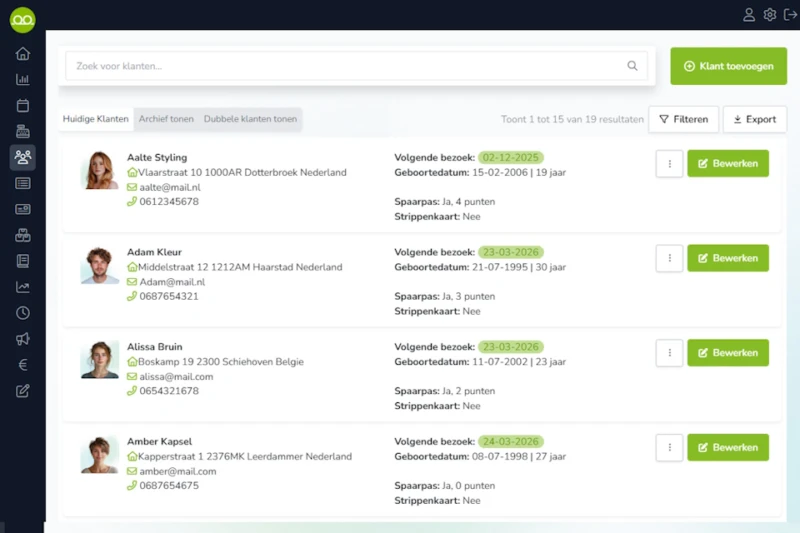Click the Zoek voor klanten search field
Viewport: 800px width, 533px height.
[x=345, y=66]
